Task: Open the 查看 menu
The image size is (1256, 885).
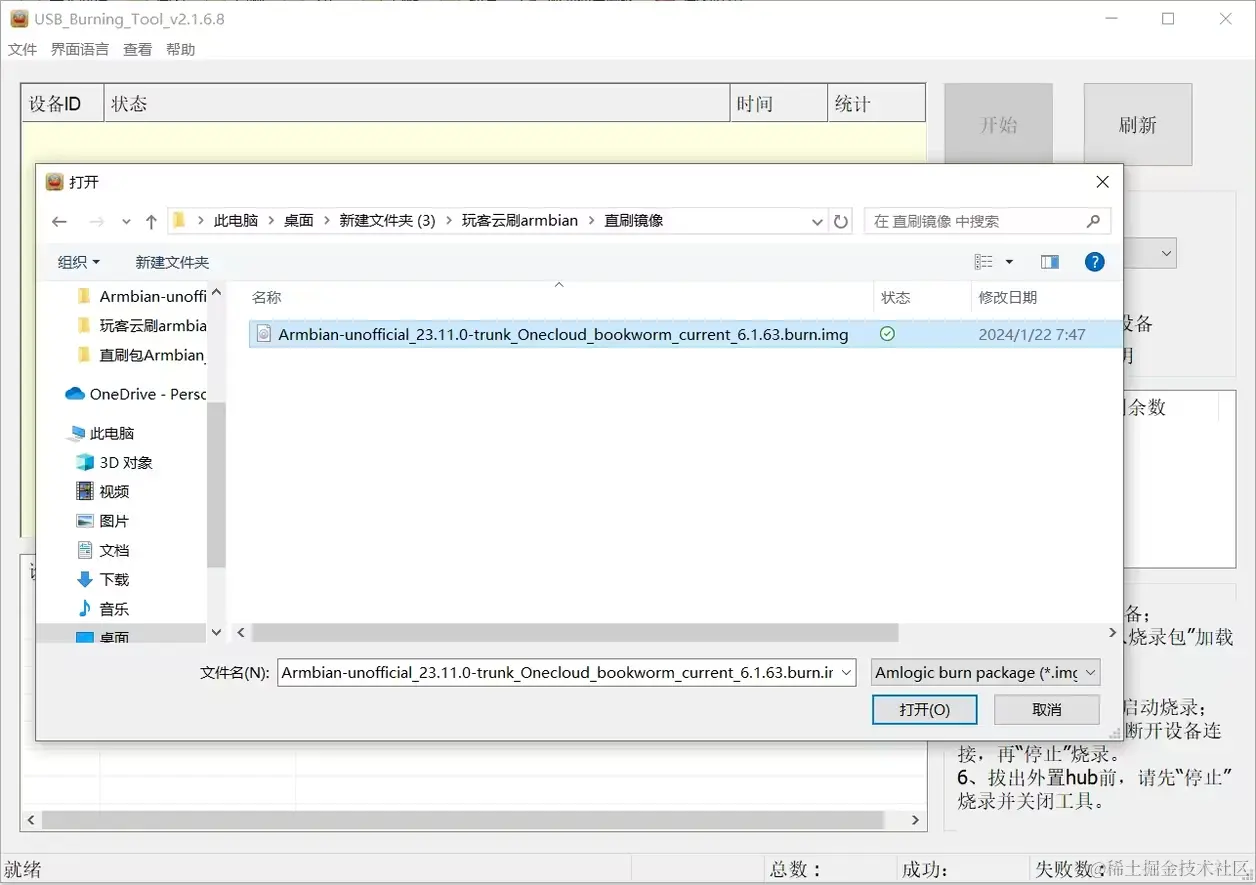Action: [137, 49]
